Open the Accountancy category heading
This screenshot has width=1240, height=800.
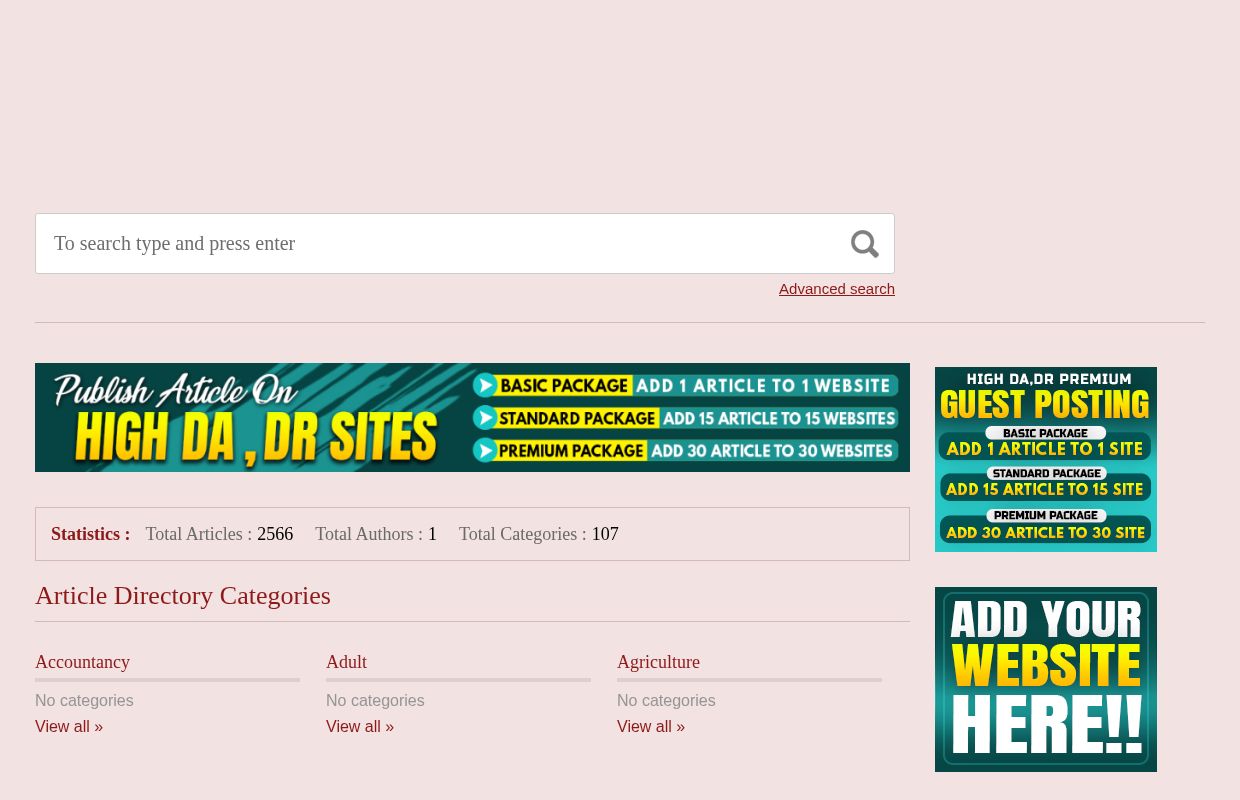(82, 662)
